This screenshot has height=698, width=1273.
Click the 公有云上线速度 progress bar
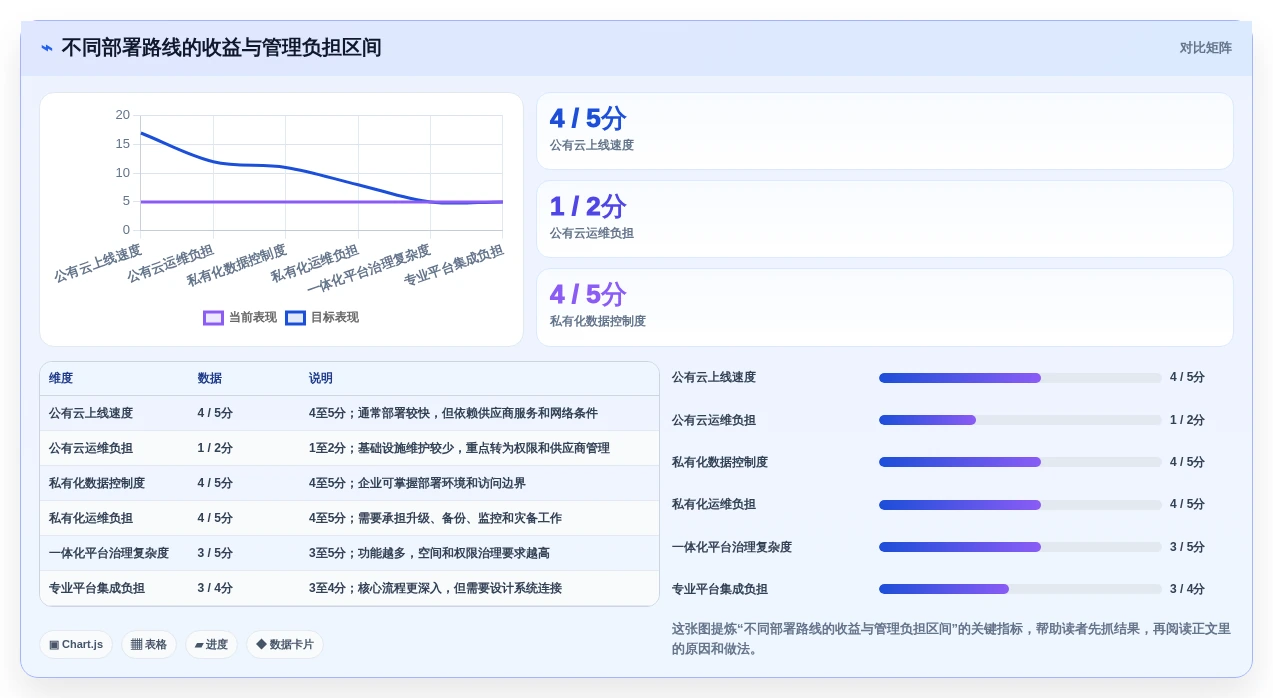(x=1020, y=378)
